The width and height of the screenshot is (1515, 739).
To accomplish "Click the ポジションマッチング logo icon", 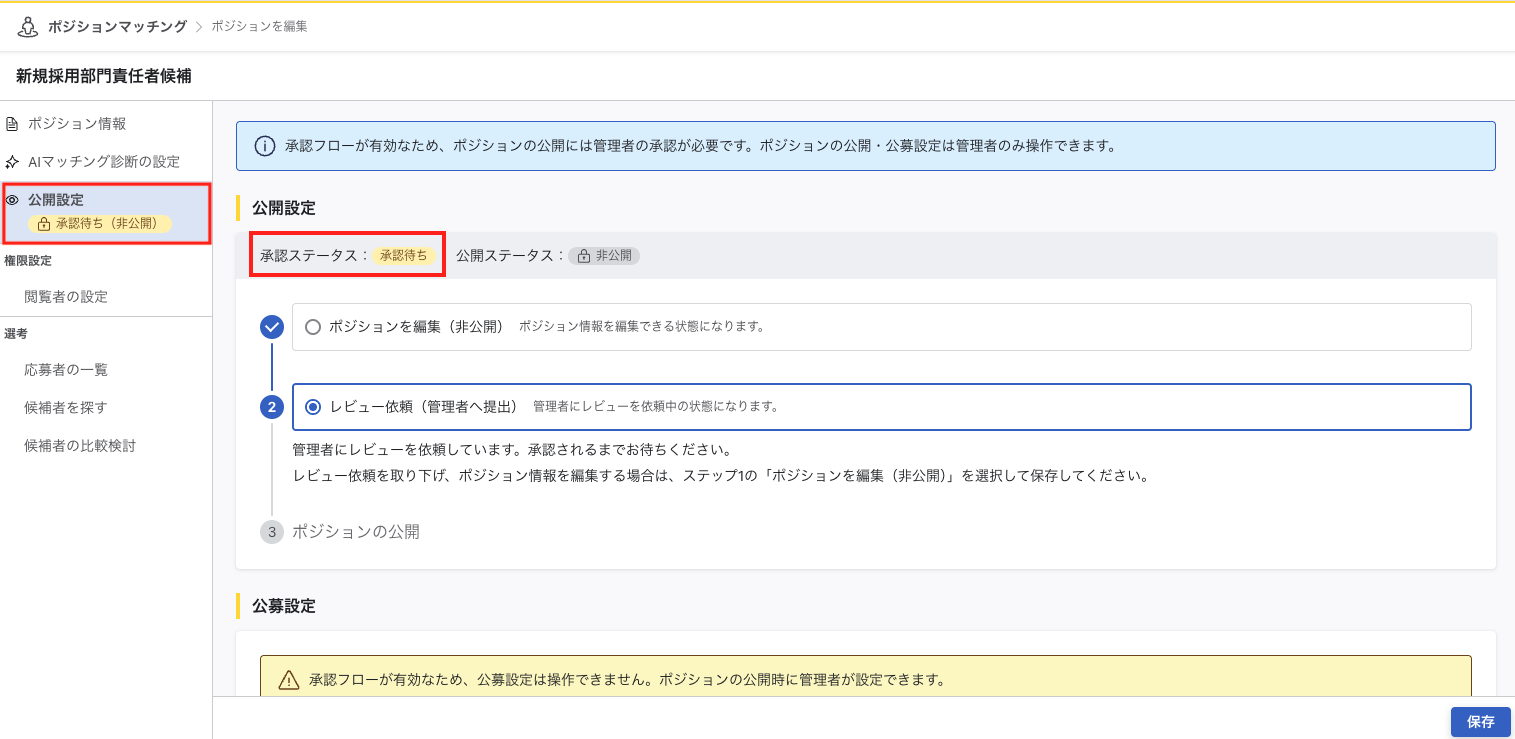I will point(28,27).
